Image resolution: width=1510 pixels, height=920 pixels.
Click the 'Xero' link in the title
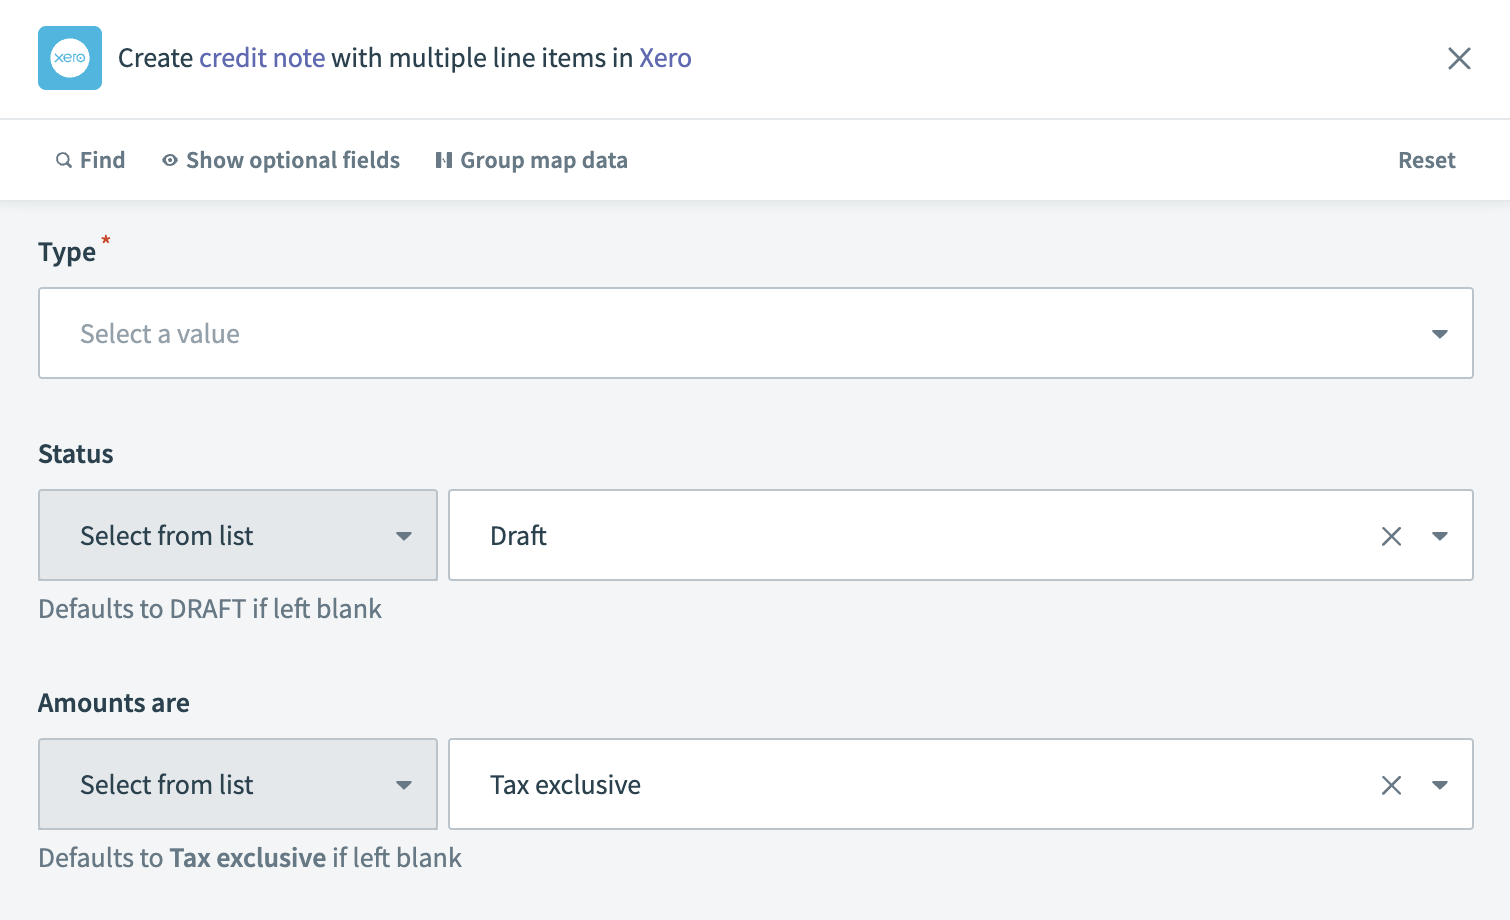665,58
